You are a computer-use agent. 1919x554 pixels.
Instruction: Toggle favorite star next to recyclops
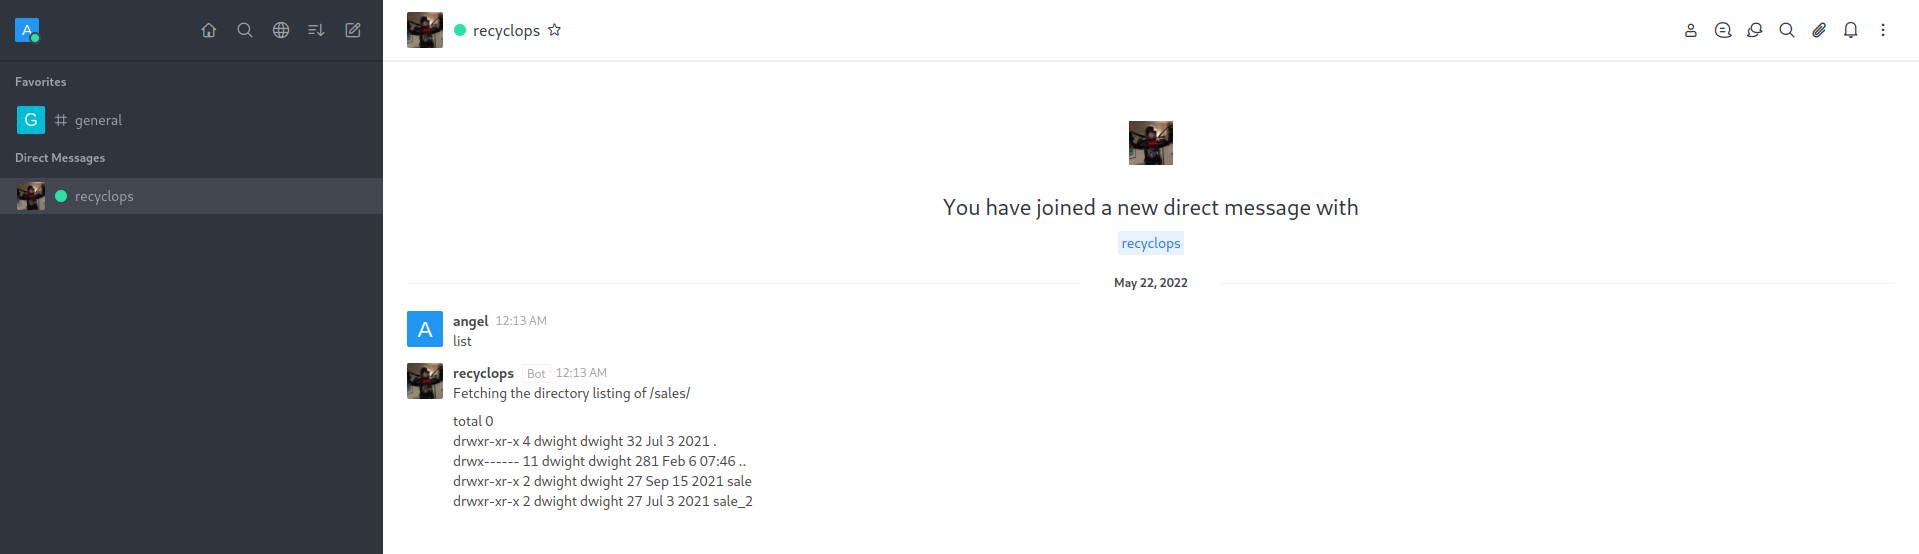(555, 30)
